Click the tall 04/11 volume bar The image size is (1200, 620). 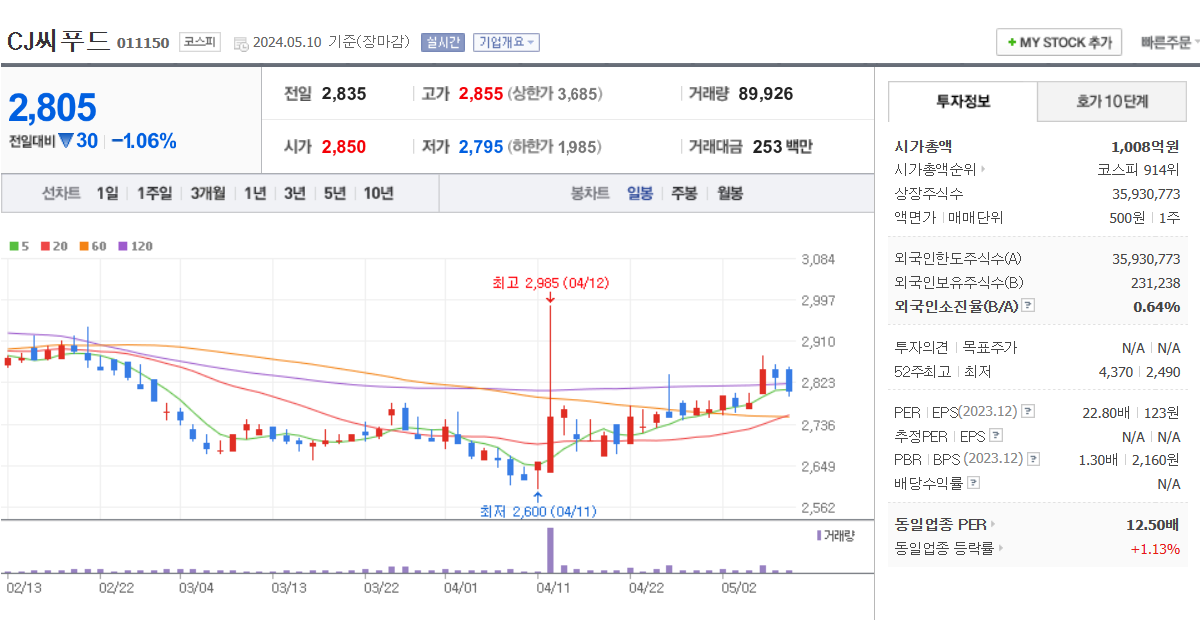click(550, 550)
